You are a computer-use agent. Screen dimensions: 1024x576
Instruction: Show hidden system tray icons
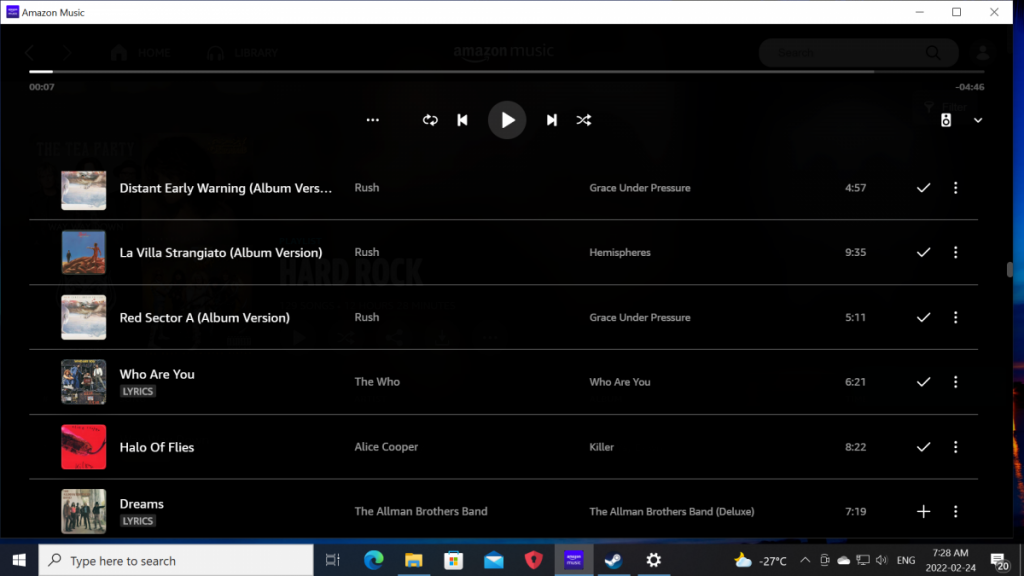pos(805,560)
